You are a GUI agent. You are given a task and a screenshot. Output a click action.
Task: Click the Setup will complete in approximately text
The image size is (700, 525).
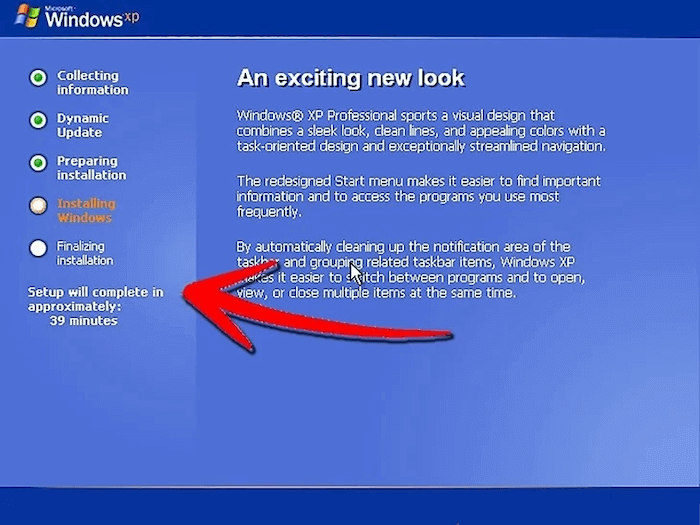coord(95,299)
